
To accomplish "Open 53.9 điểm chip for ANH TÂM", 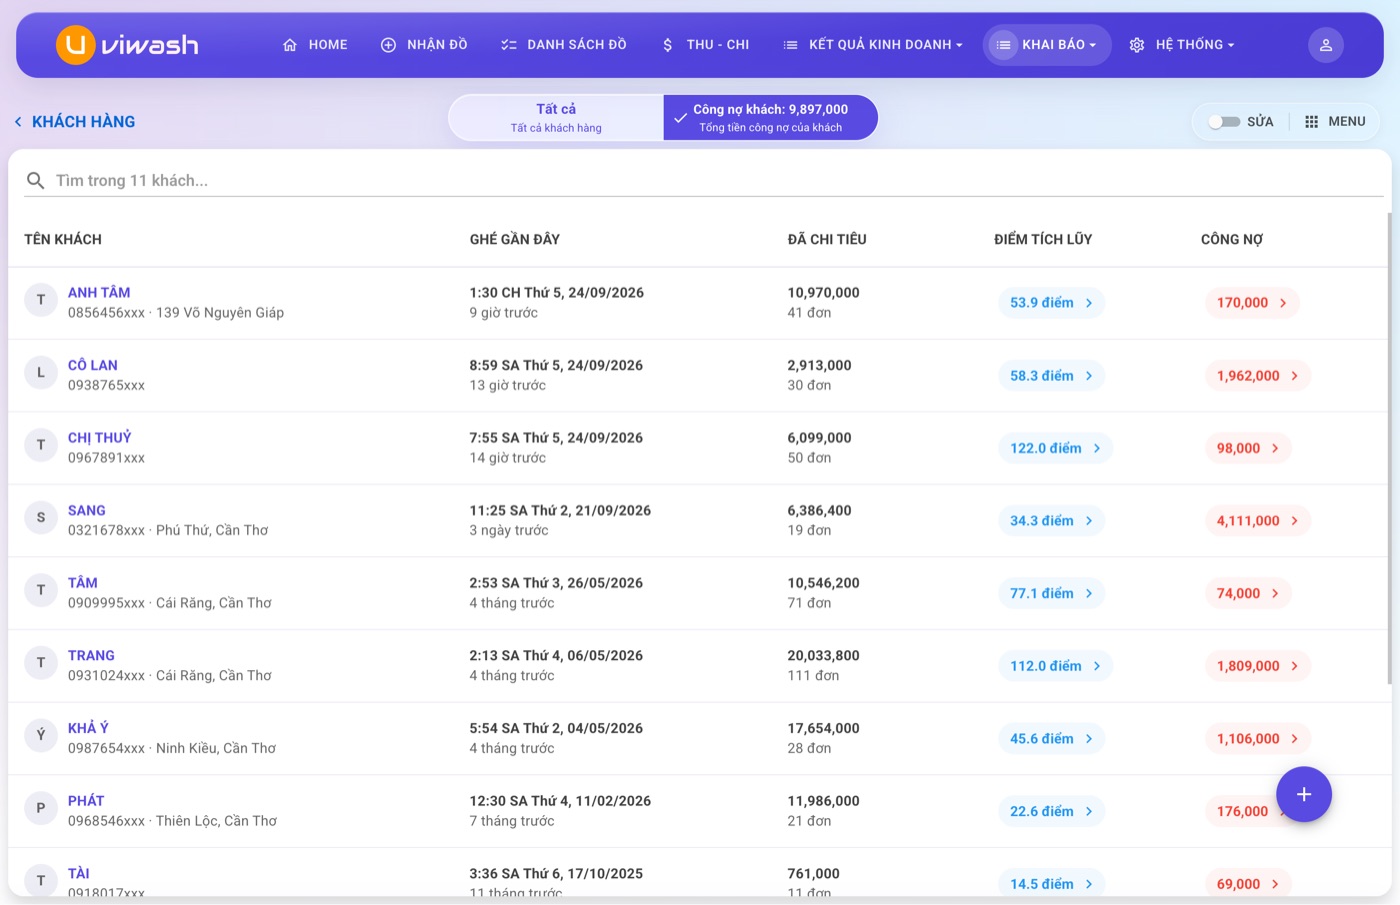I will point(1051,303).
